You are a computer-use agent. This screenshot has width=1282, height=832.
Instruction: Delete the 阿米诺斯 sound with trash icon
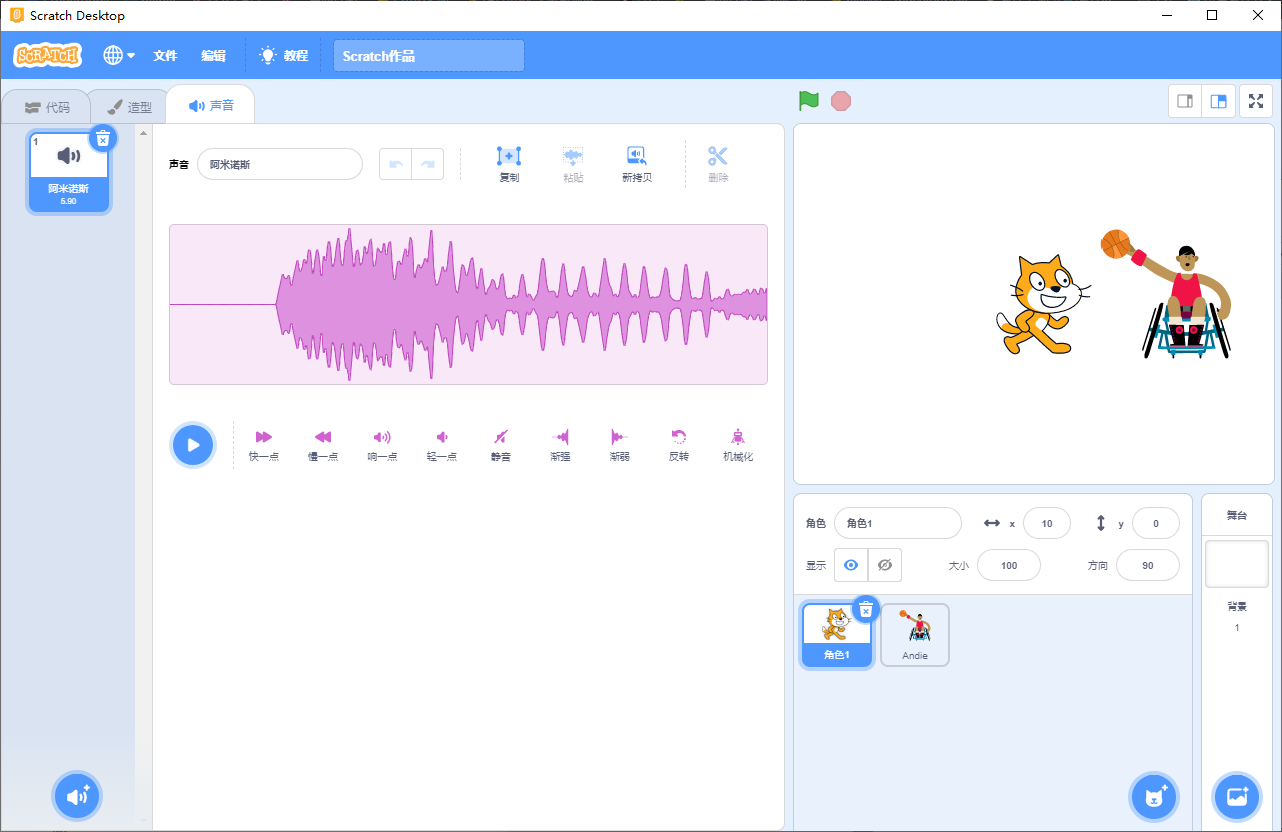point(103,138)
